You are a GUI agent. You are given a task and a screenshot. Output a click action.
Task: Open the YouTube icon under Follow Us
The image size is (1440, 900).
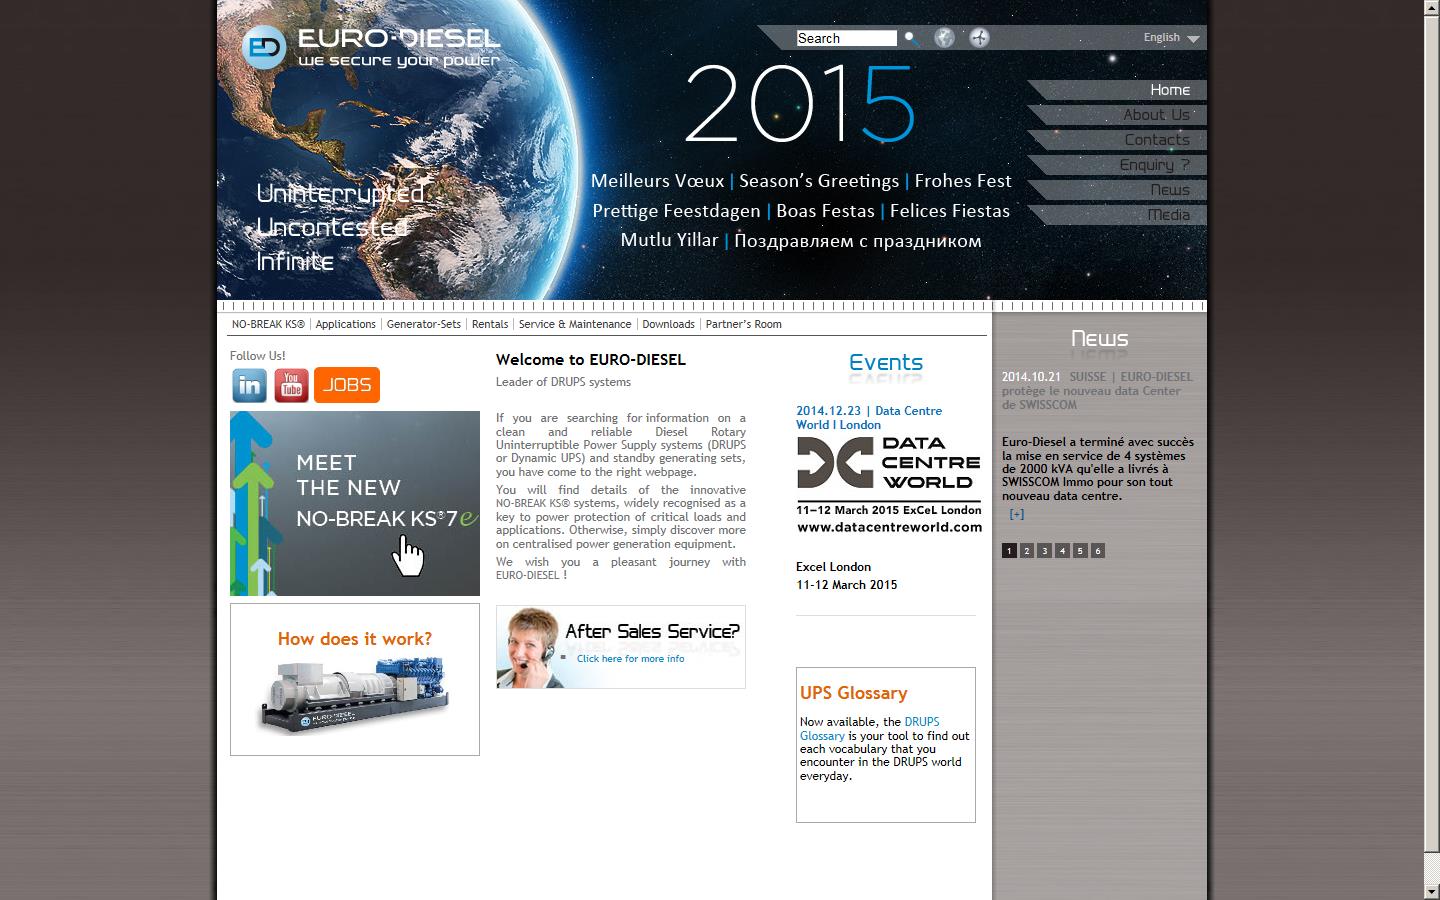click(x=291, y=385)
